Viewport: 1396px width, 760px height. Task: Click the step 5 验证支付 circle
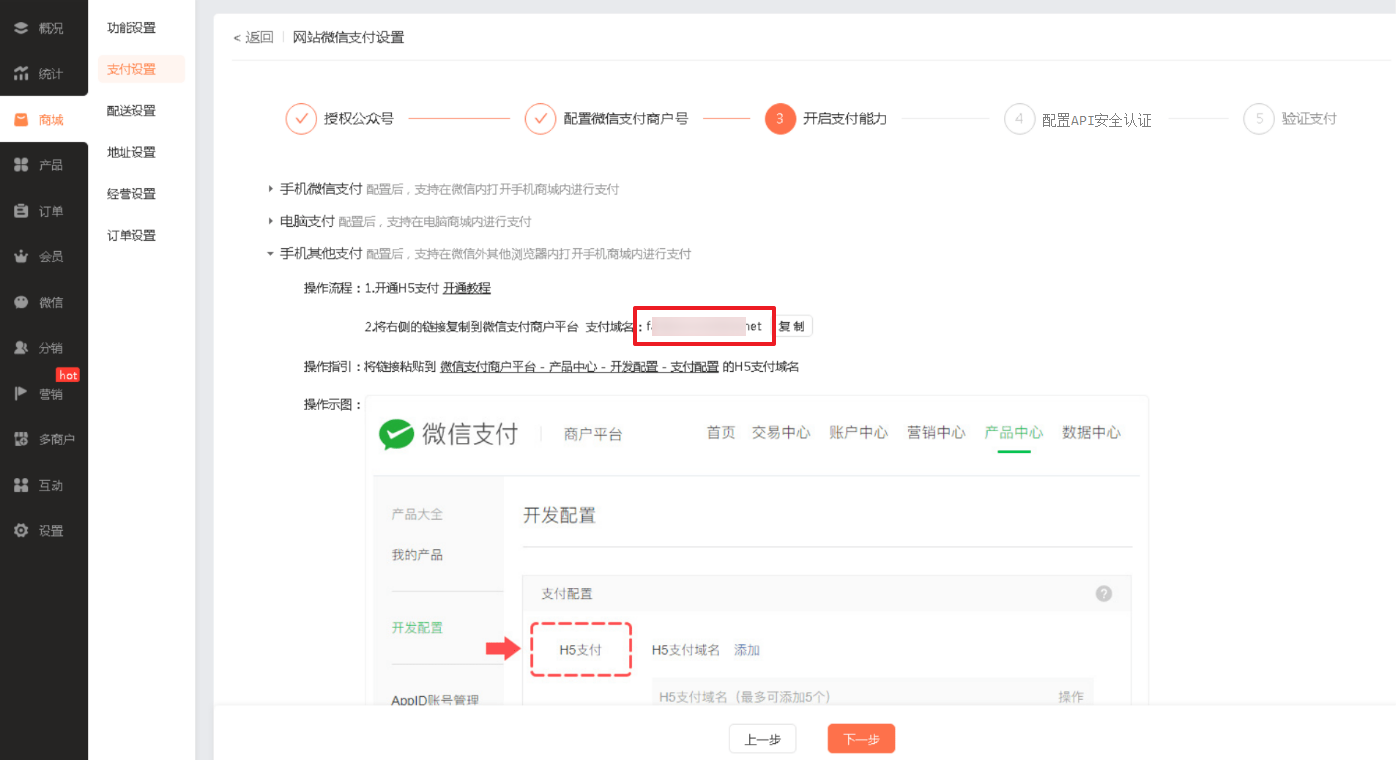coord(1259,118)
